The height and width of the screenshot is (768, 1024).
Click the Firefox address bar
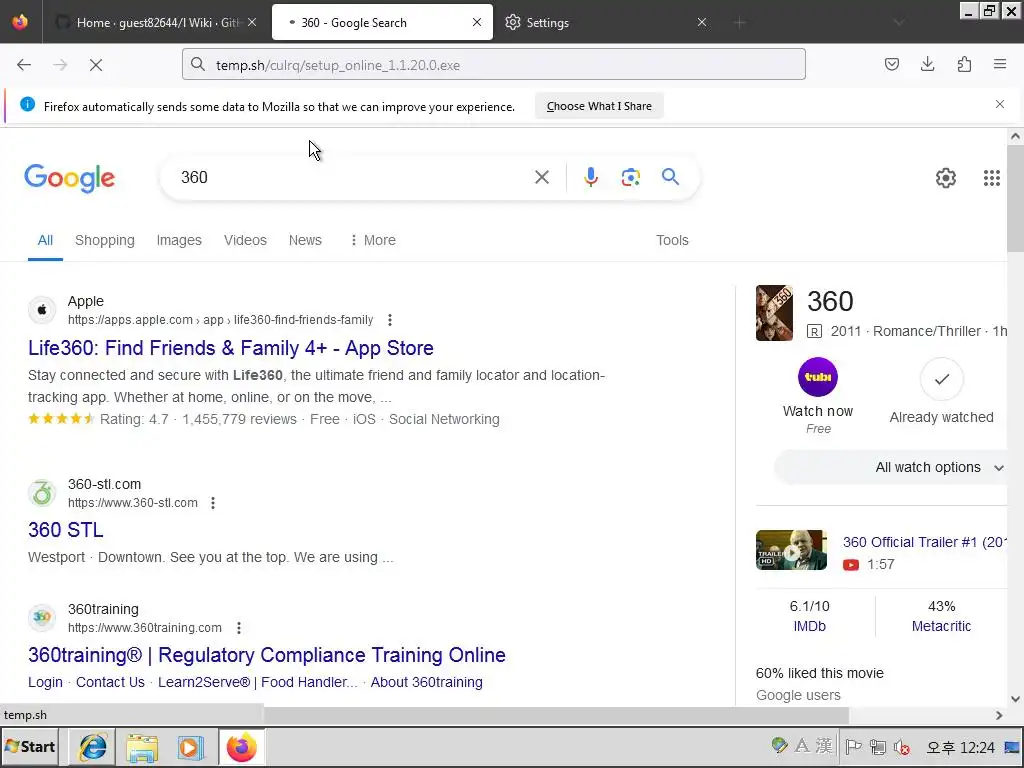click(x=493, y=65)
